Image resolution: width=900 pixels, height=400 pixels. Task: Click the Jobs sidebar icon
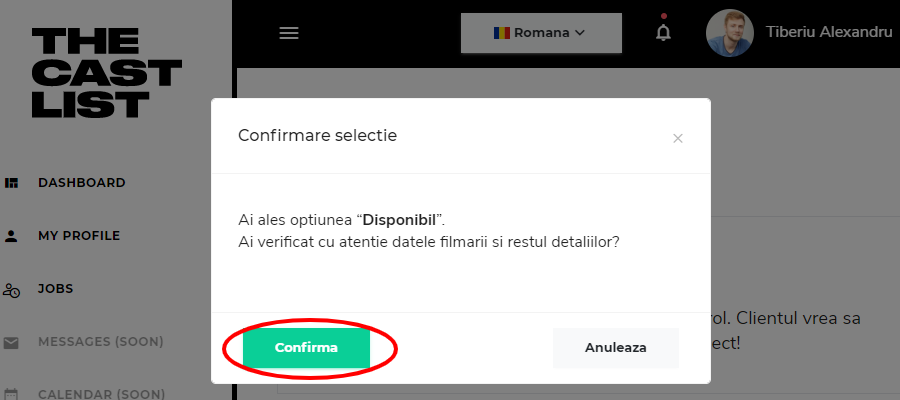click(x=12, y=290)
